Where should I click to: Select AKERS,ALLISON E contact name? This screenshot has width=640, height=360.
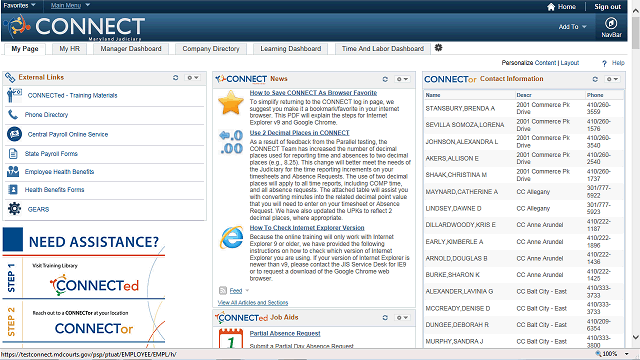pyautogui.click(x=452, y=158)
